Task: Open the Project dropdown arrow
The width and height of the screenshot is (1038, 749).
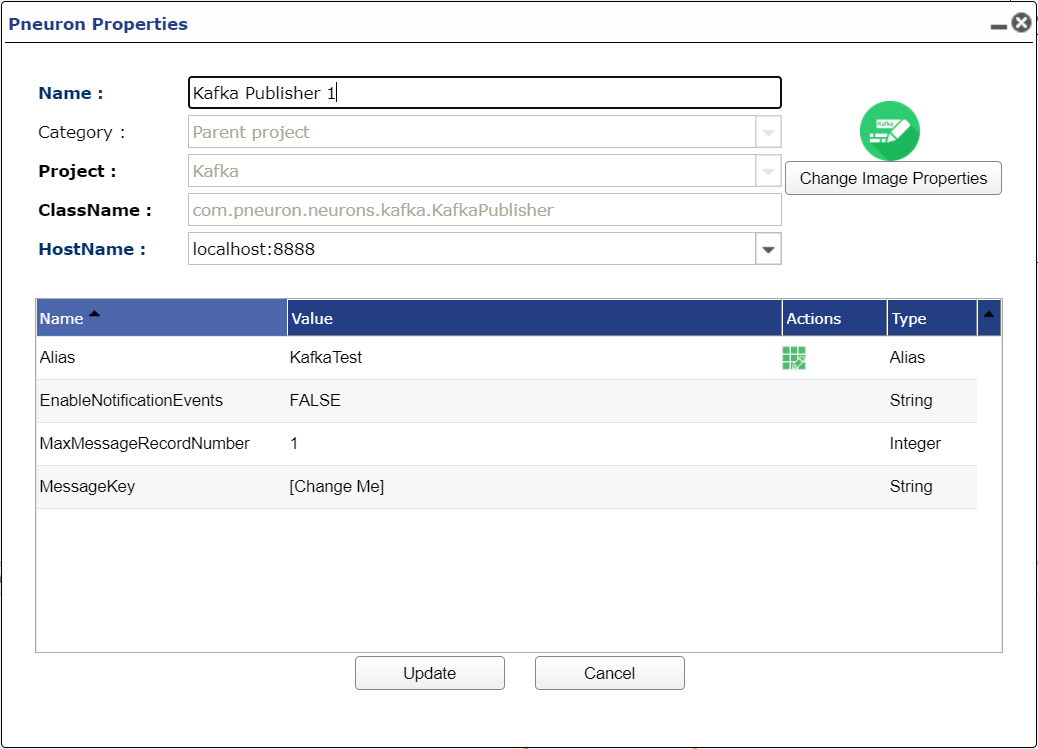Action: pos(768,172)
